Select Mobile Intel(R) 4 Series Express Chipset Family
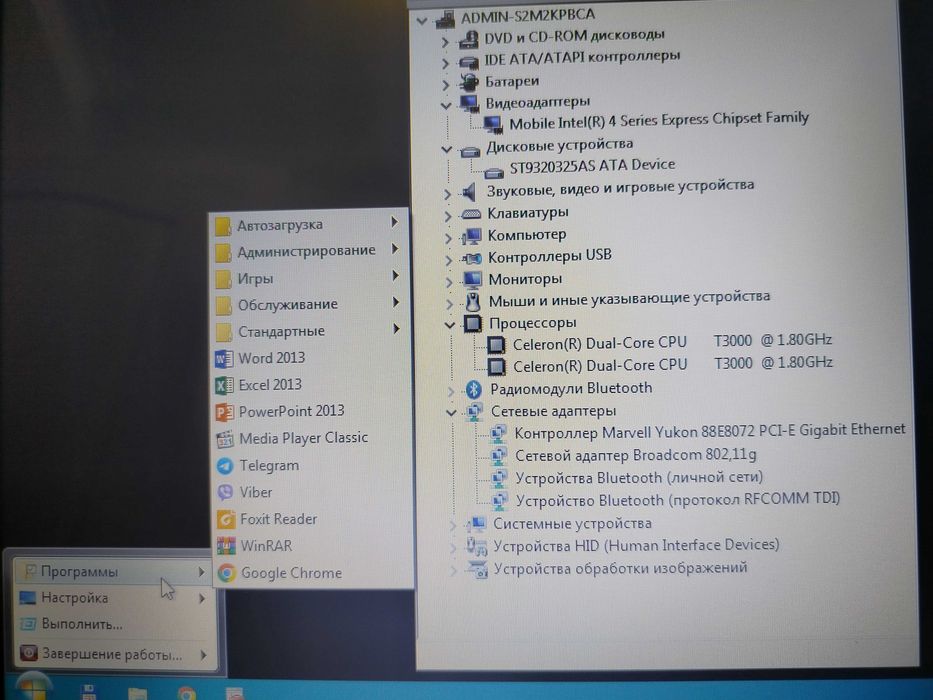 (x=659, y=121)
